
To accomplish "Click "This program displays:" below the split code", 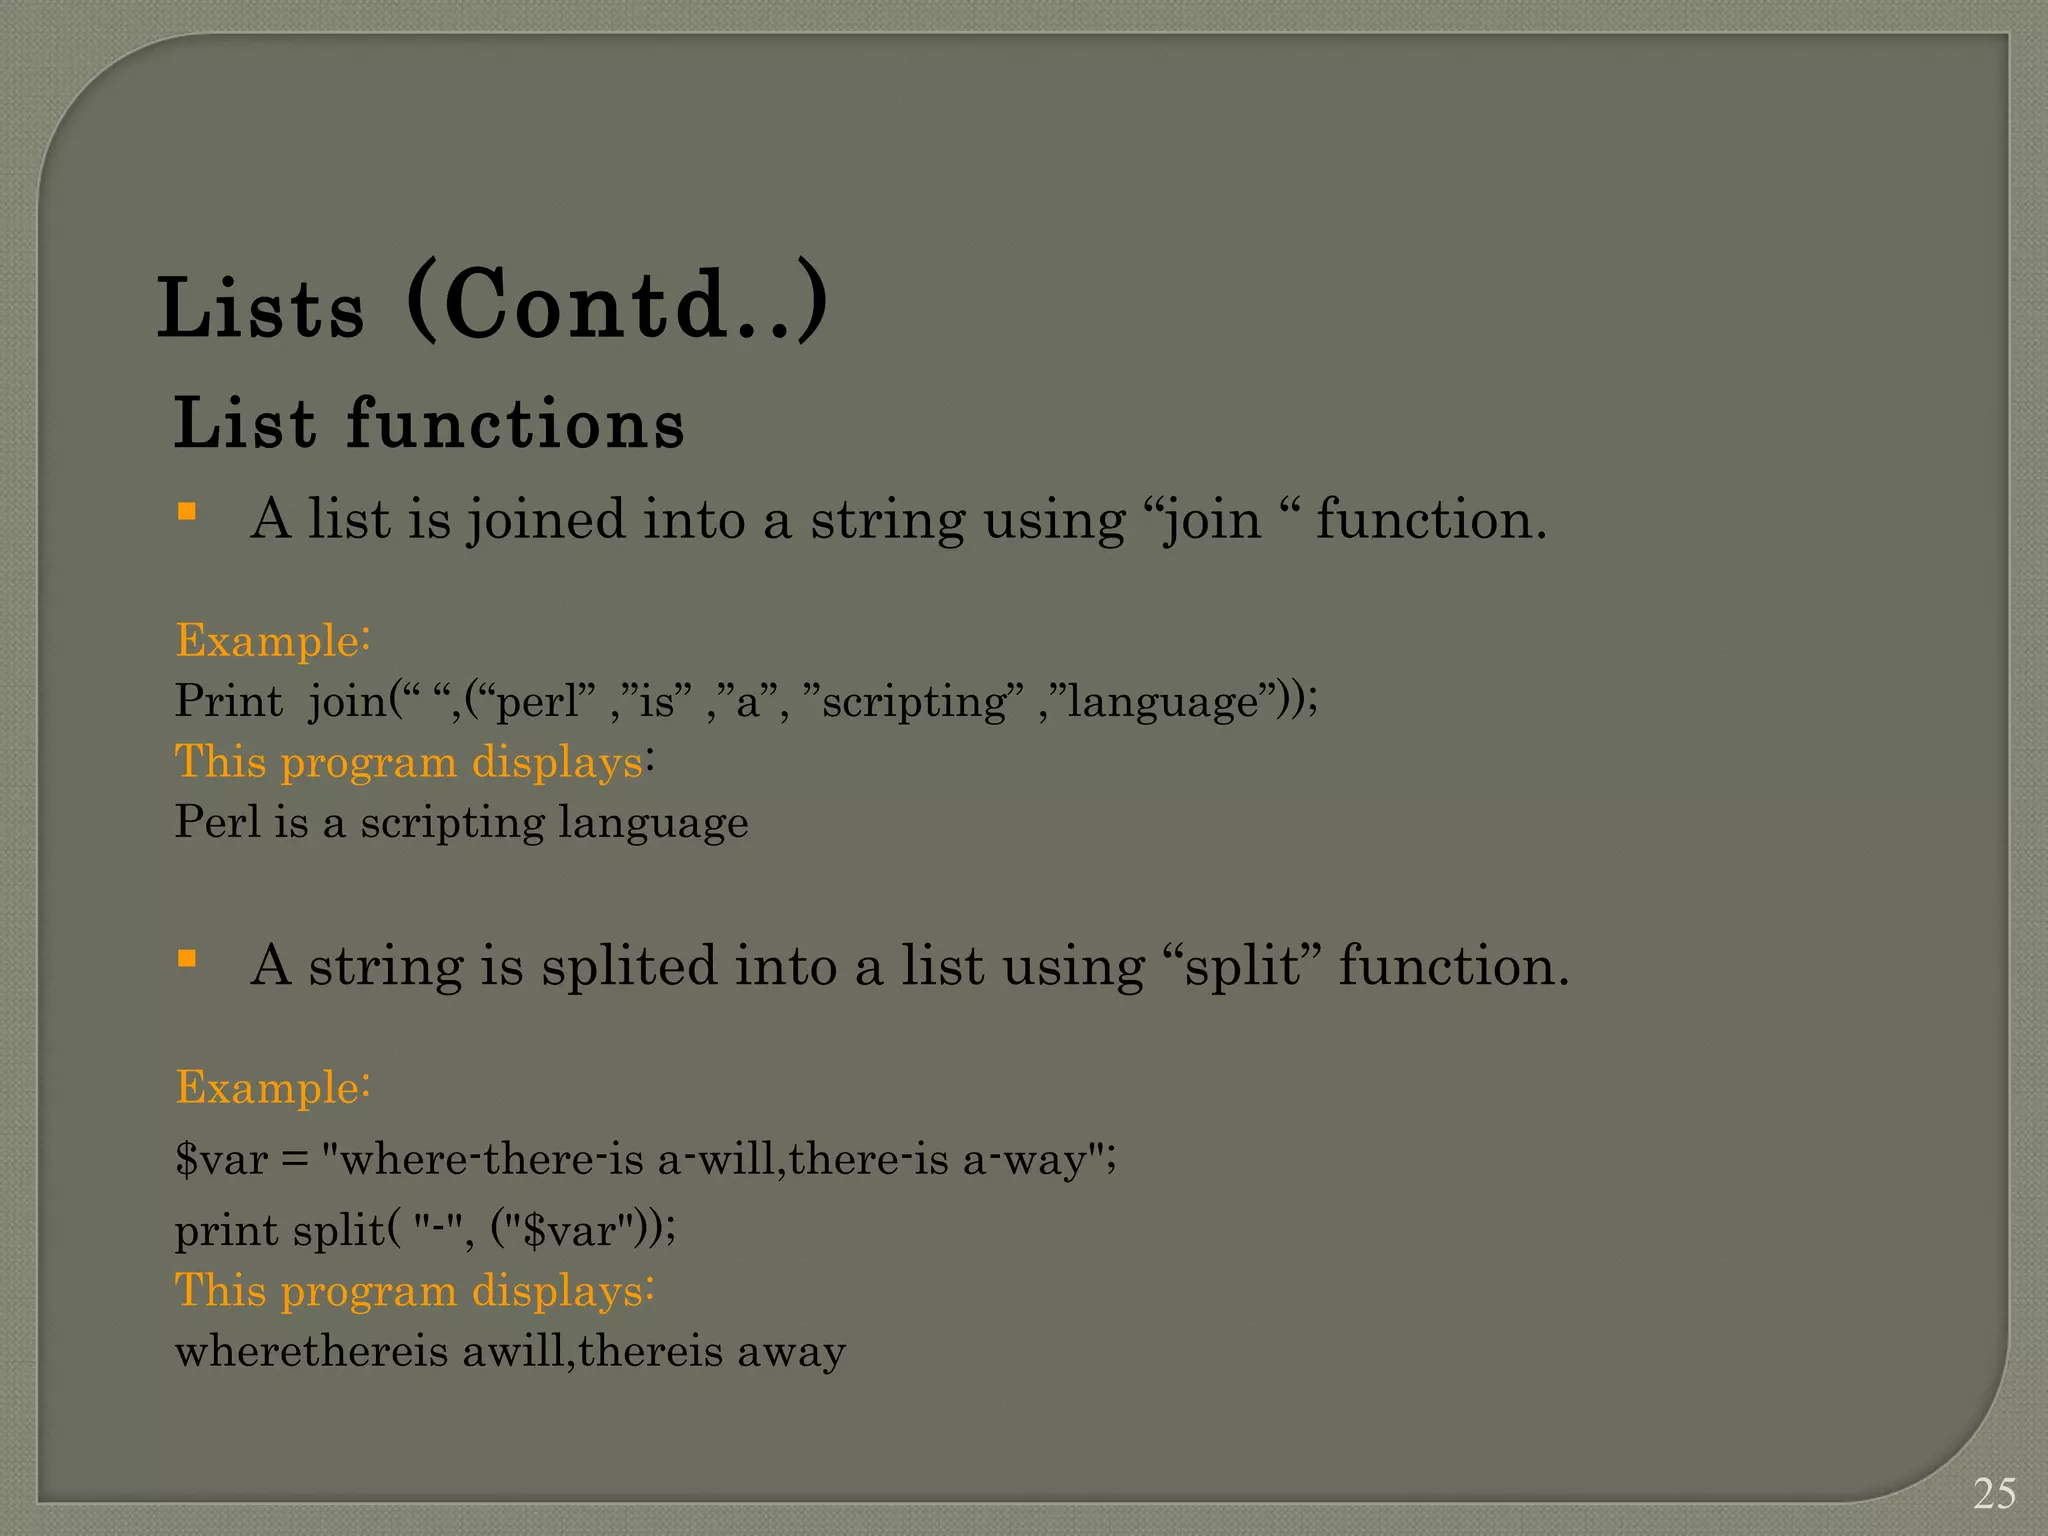I will 414,1290.
